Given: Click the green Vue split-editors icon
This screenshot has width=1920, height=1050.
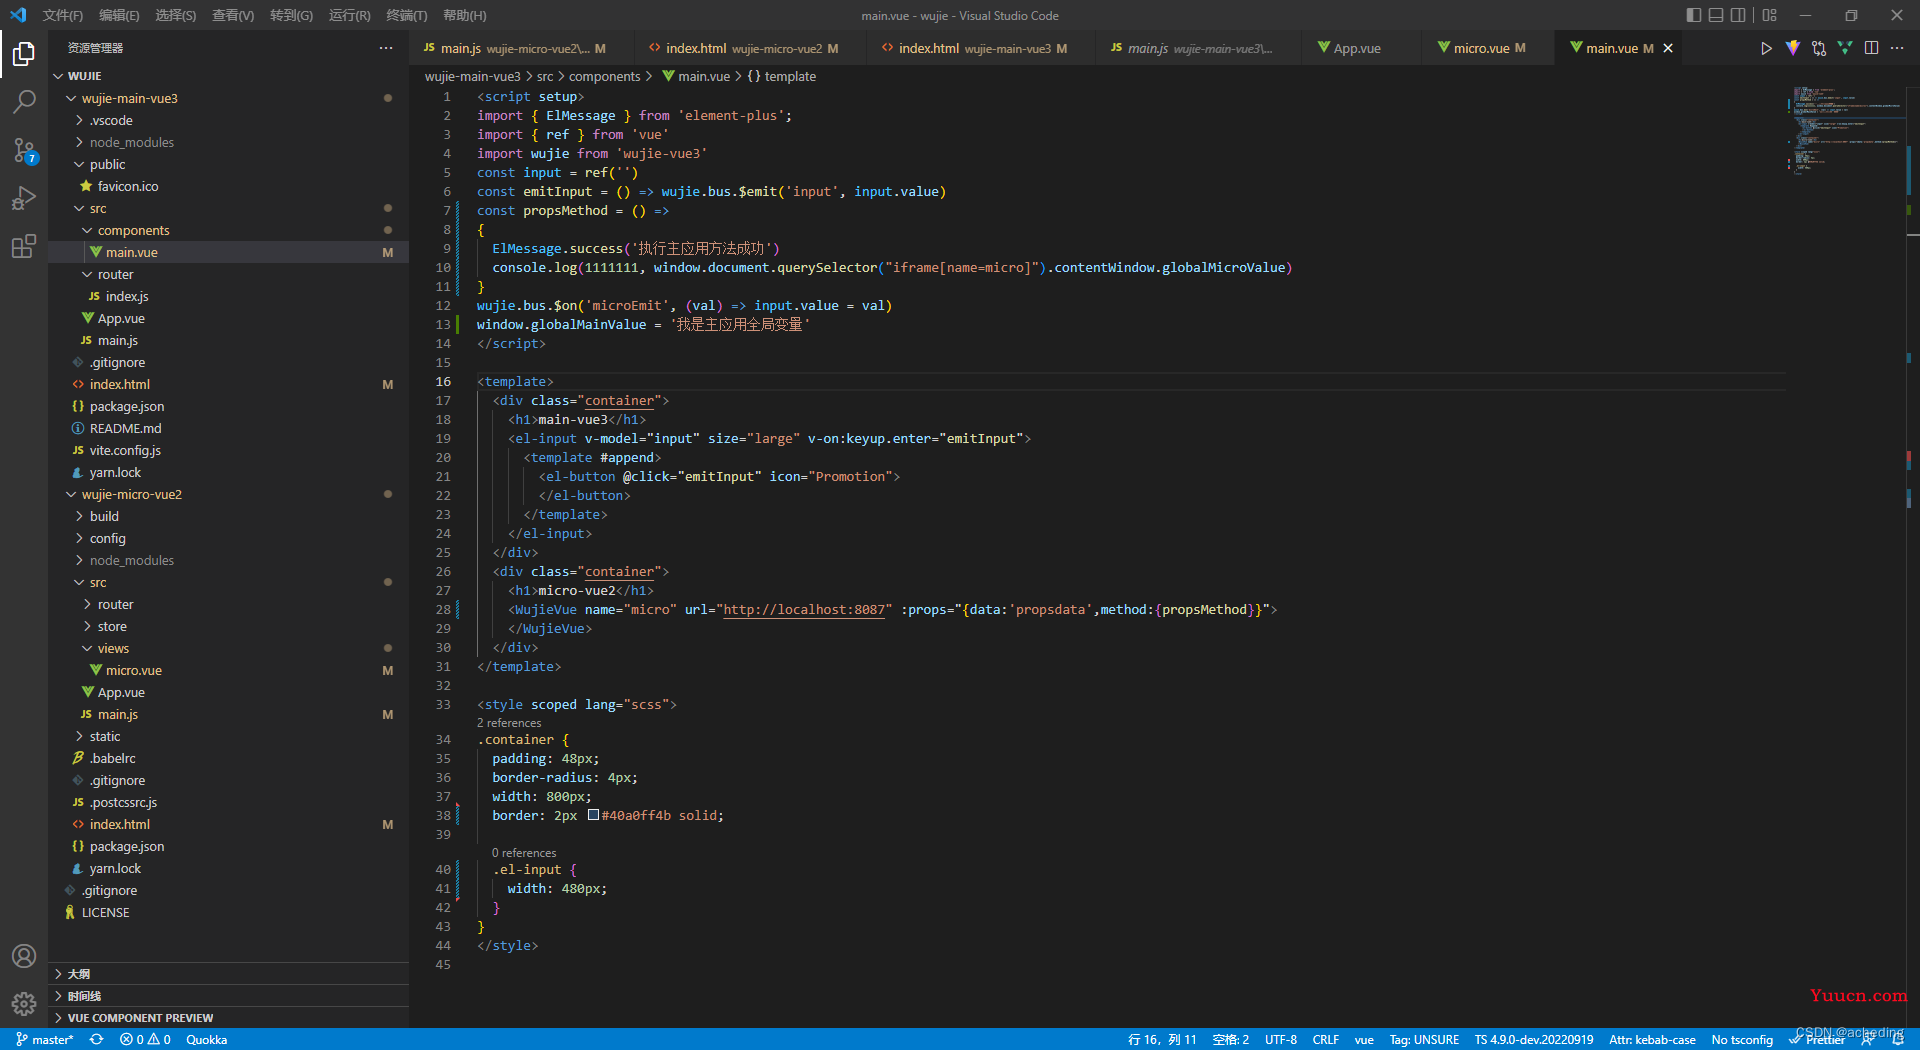Looking at the screenshot, I should point(1844,48).
